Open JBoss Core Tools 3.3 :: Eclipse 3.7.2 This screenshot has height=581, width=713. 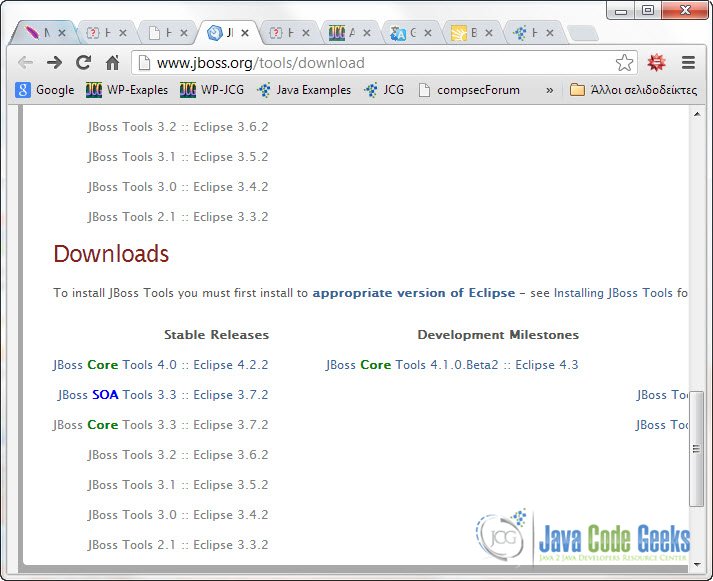coord(161,425)
